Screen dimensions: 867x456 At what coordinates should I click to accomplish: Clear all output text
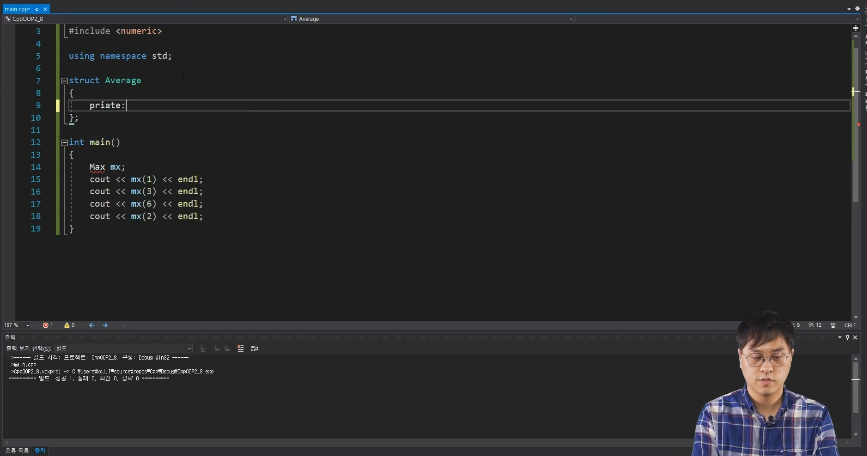click(241, 348)
